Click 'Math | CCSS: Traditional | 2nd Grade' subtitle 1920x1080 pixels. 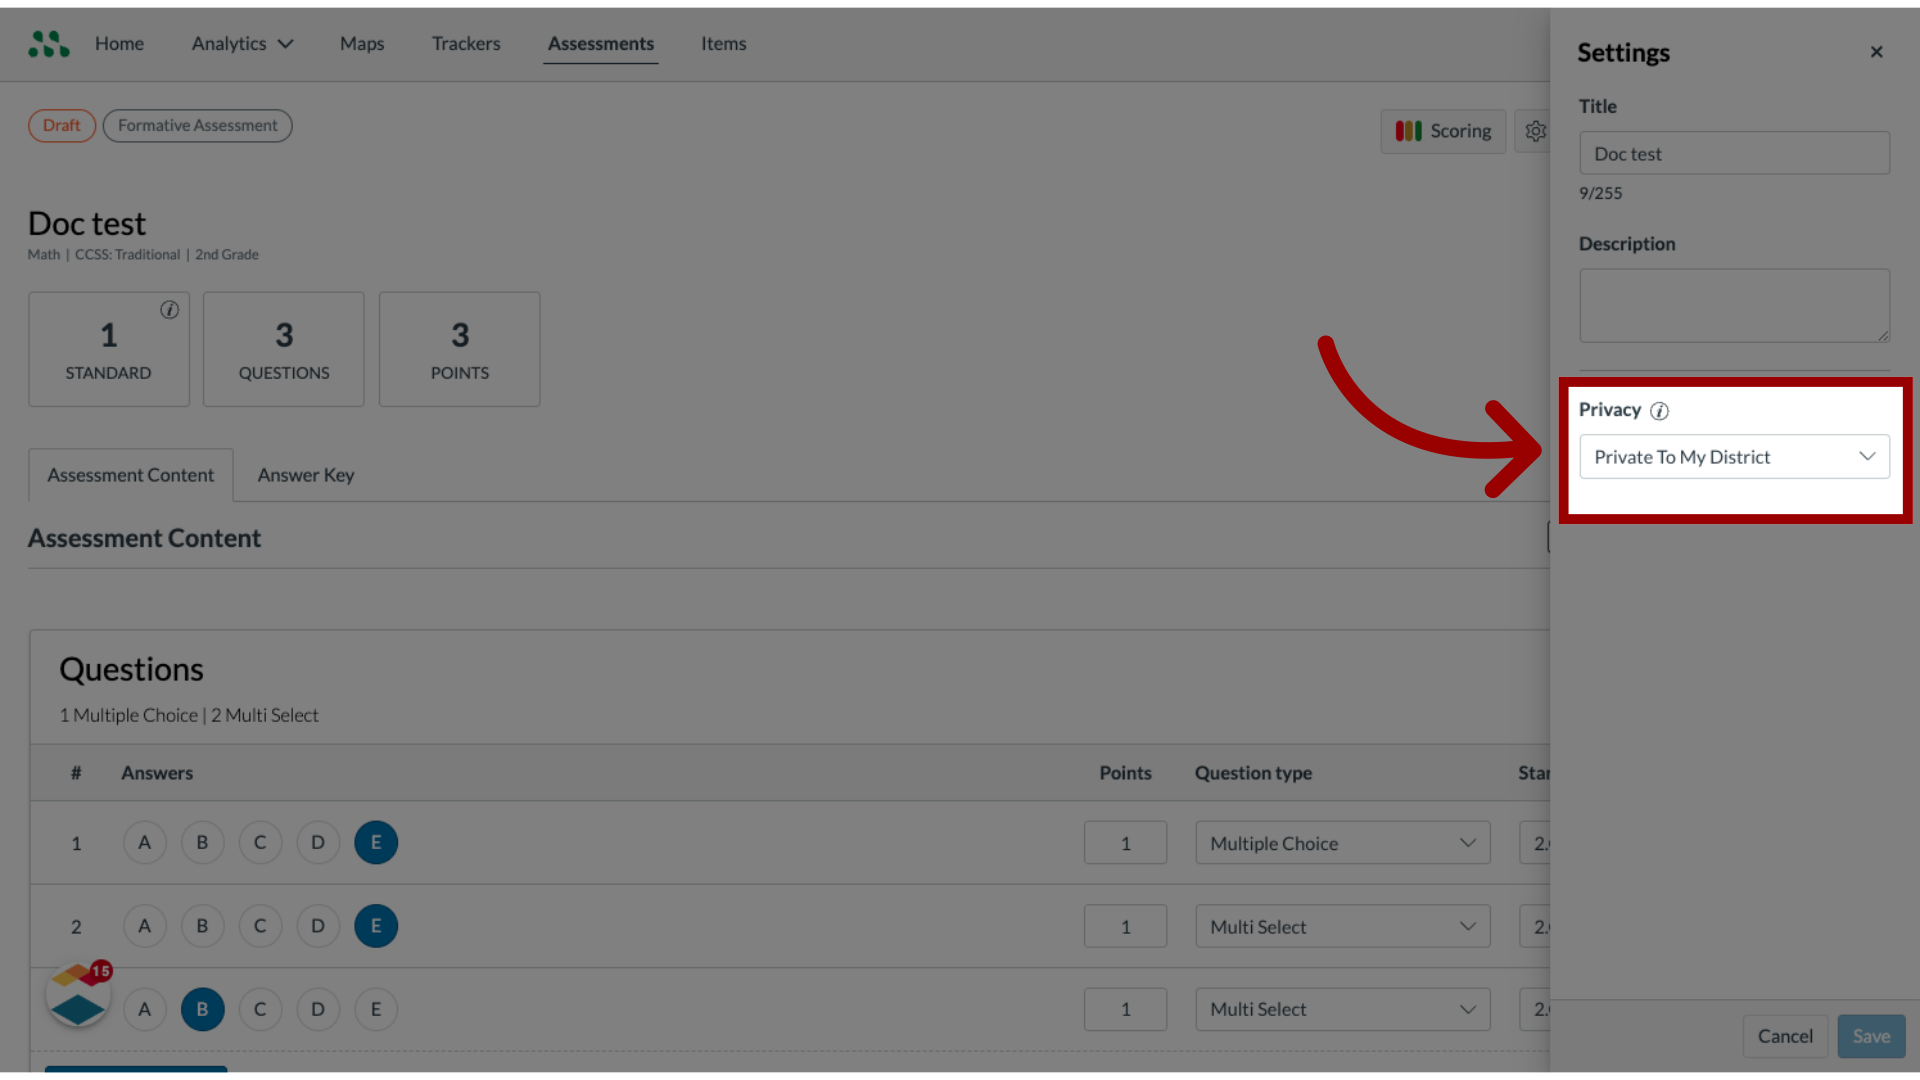[x=143, y=255]
